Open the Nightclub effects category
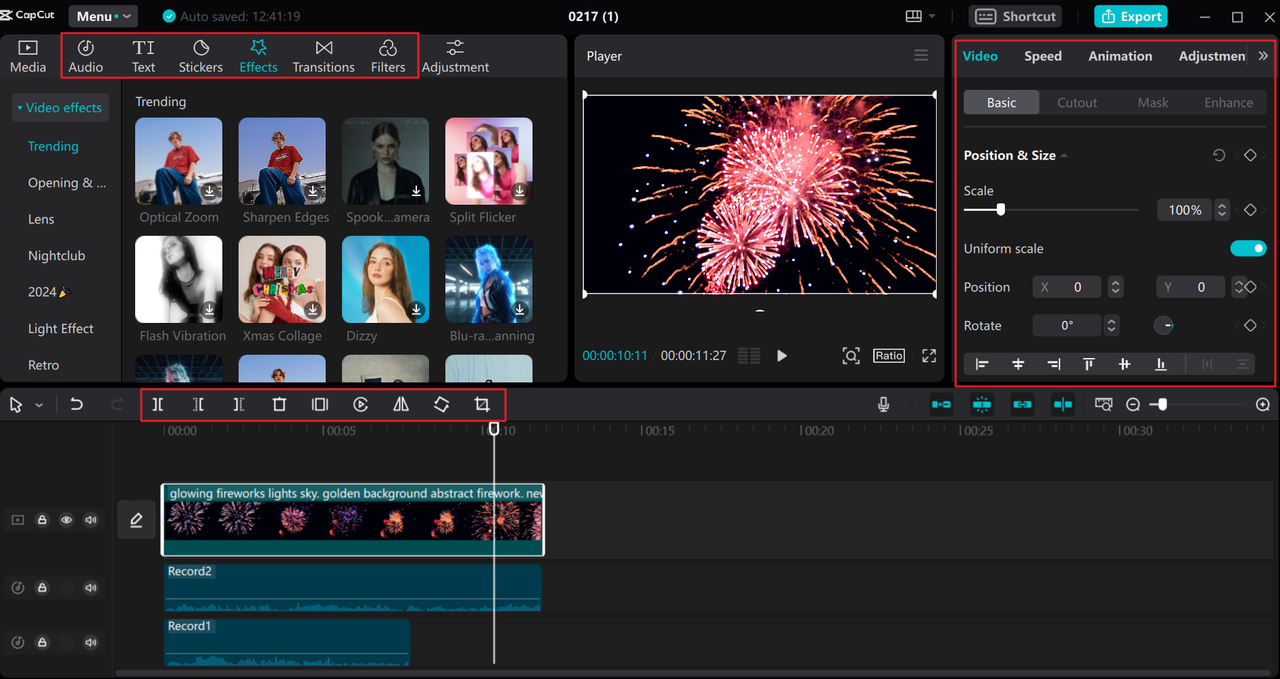 [x=56, y=256]
